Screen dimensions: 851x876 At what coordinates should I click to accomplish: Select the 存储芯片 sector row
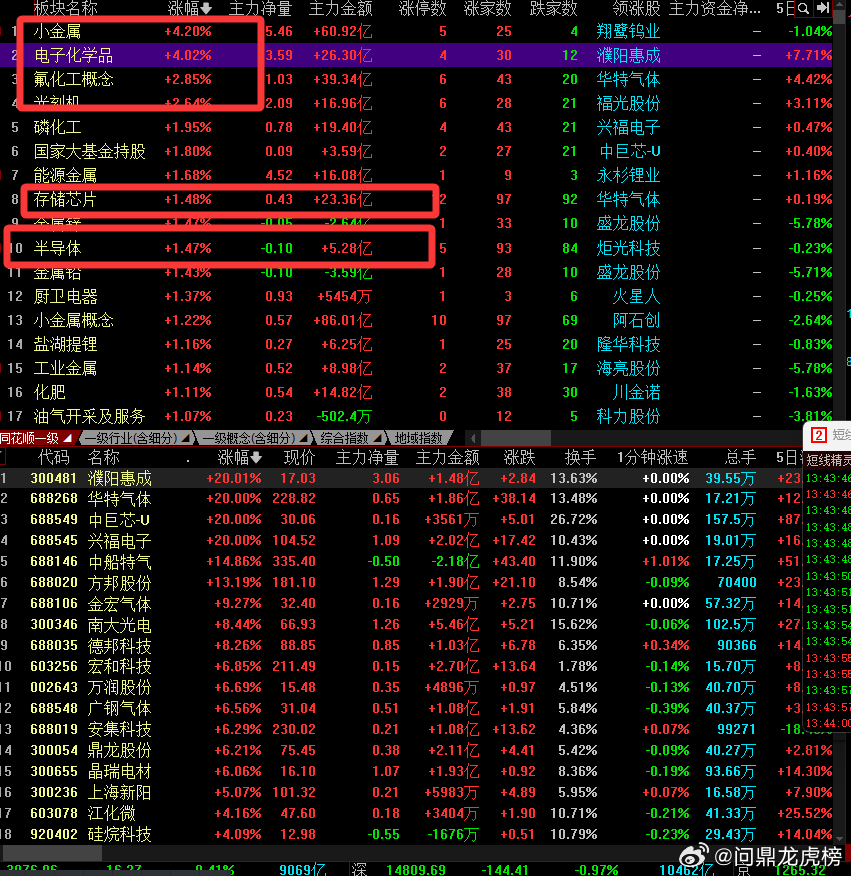click(x=416, y=199)
